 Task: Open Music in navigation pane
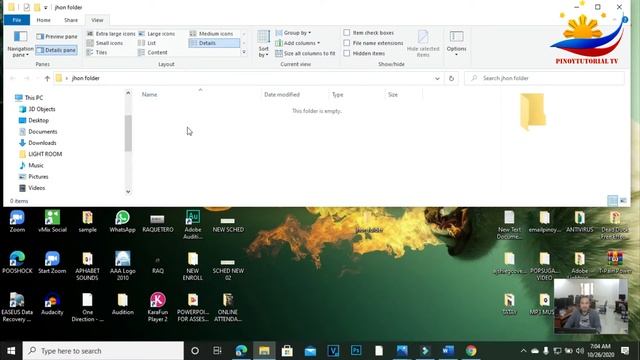[x=31, y=165]
